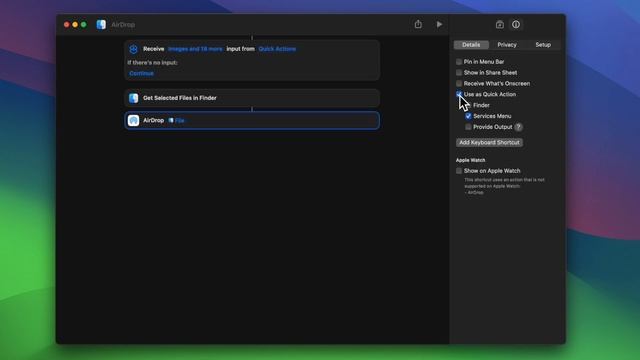This screenshot has height=360, width=640.
Task: Toggle Use as Quick Action checkbox
Action: [x=459, y=94]
